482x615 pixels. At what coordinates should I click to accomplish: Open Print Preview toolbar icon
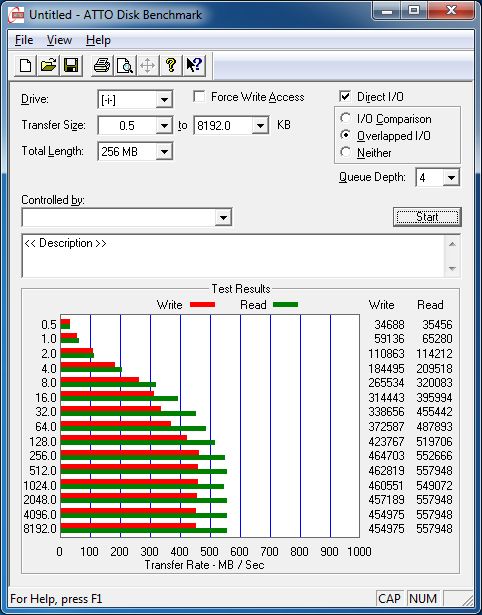coord(125,65)
